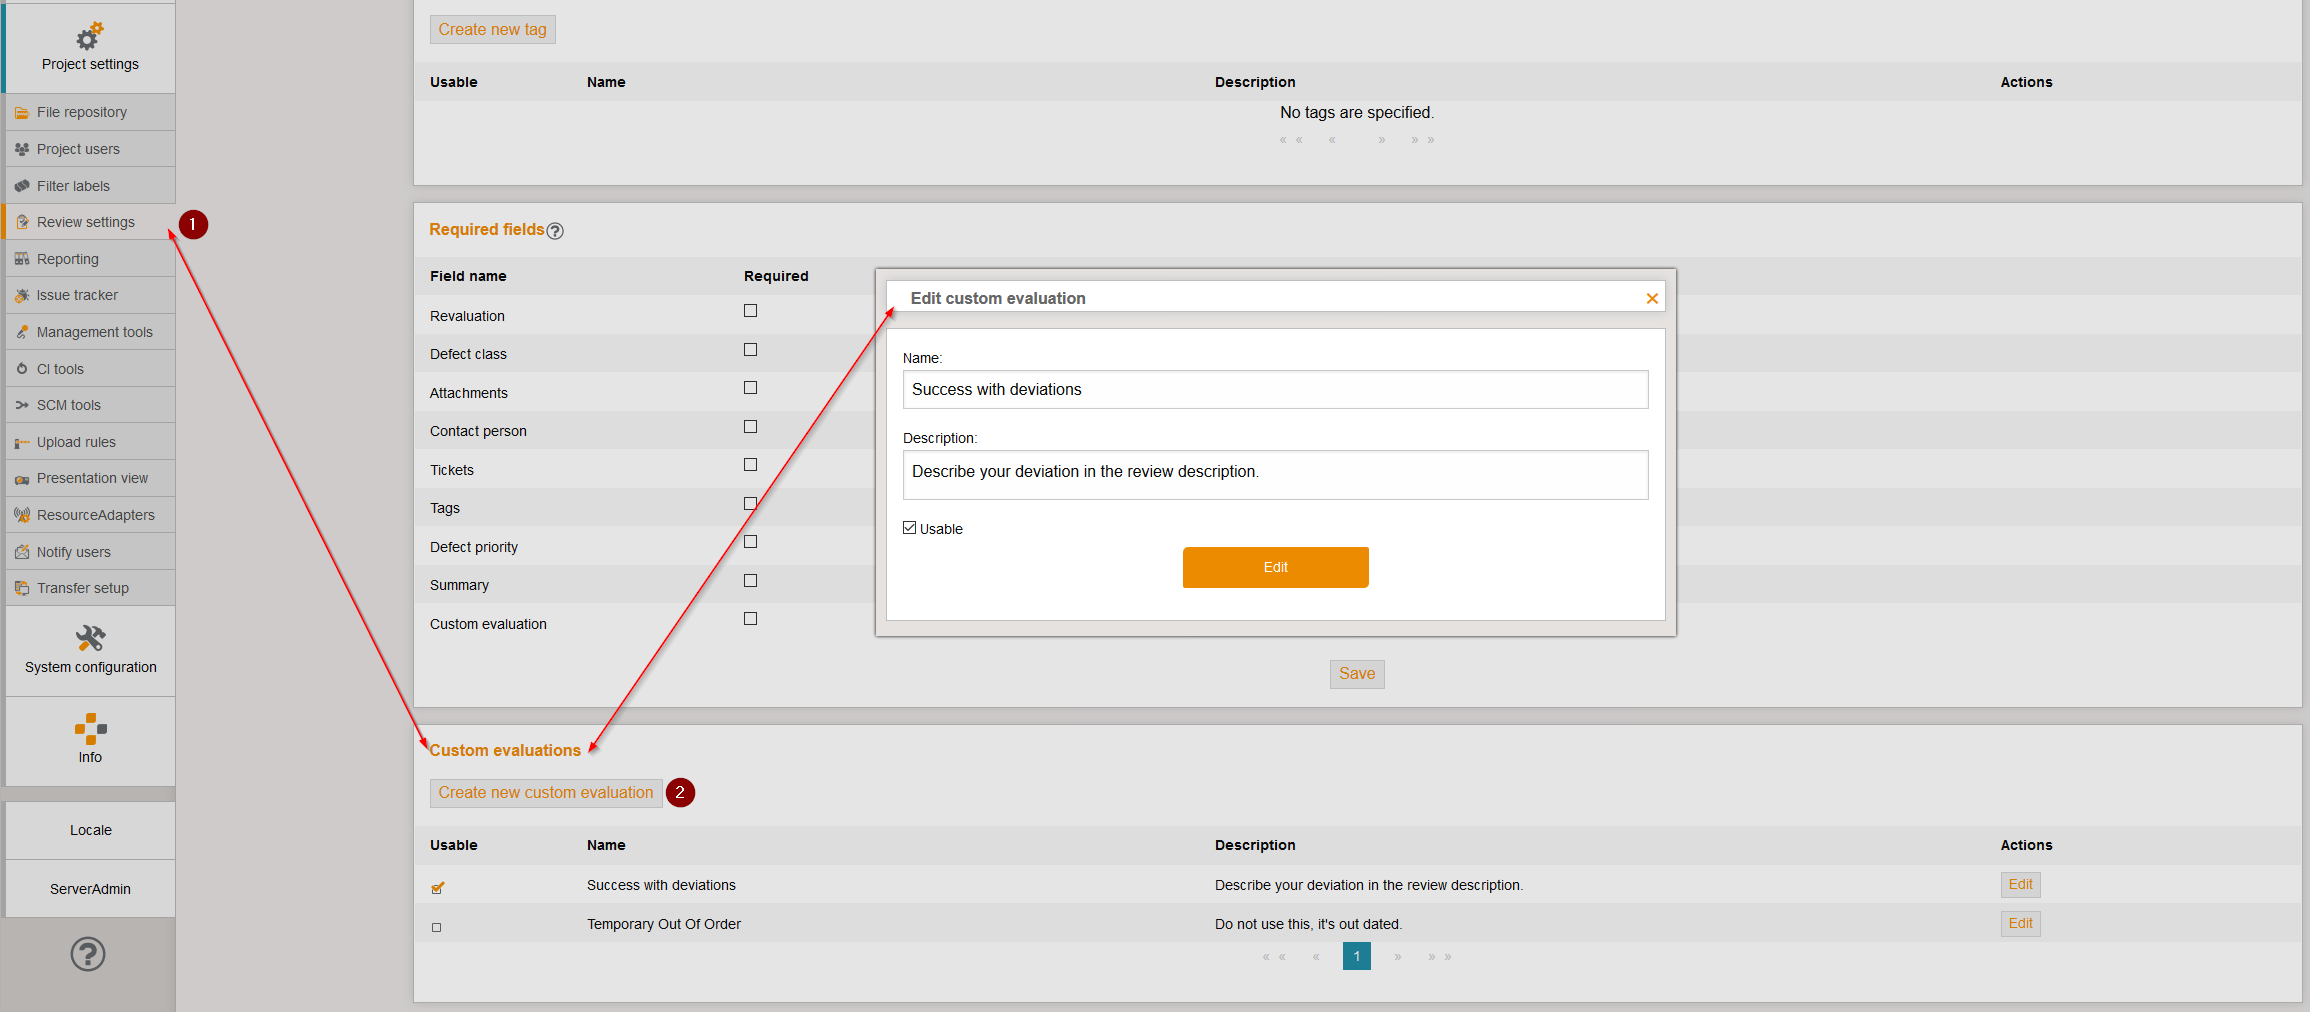Click the Create new custom evaluation button
Image resolution: width=2310 pixels, height=1012 pixels.
click(545, 792)
